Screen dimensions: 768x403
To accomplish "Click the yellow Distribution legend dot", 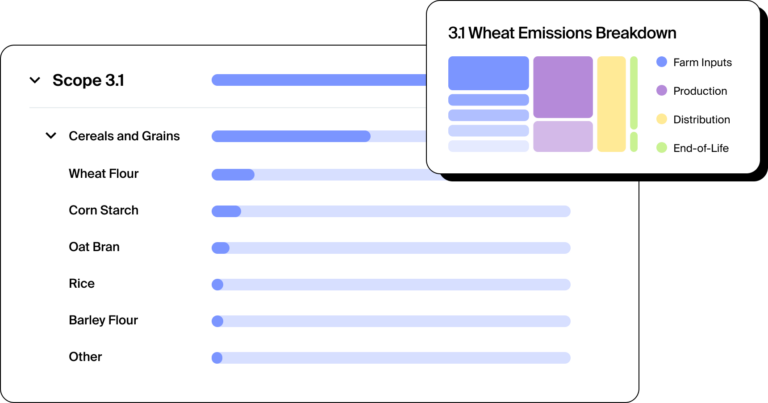I will 662,119.
